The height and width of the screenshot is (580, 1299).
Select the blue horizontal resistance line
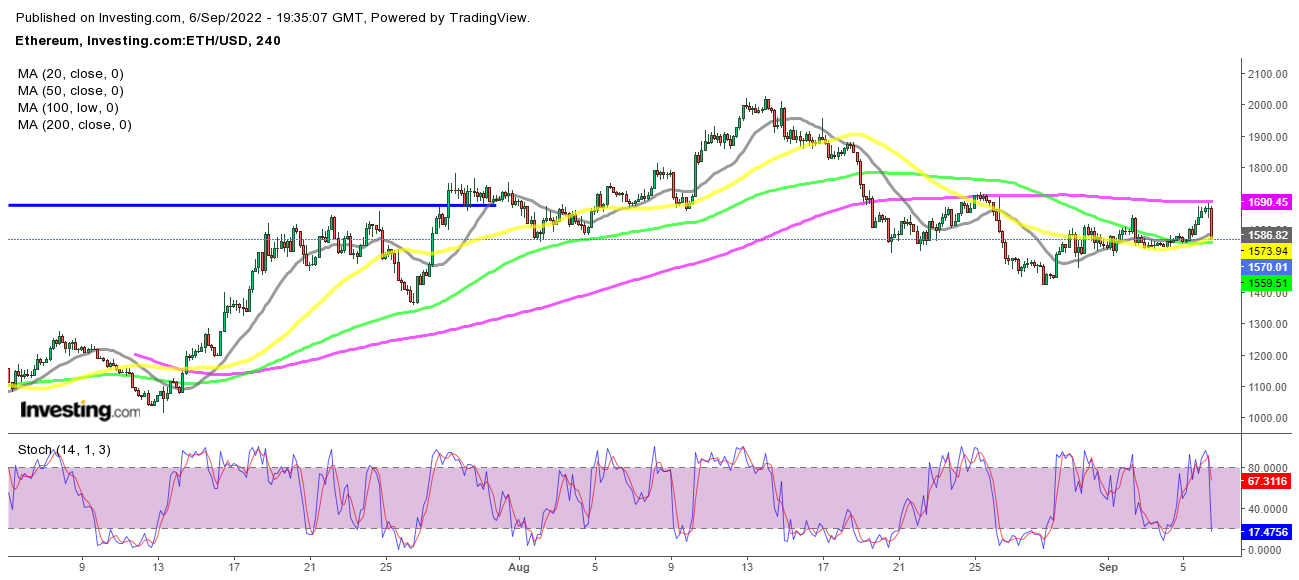250,205
